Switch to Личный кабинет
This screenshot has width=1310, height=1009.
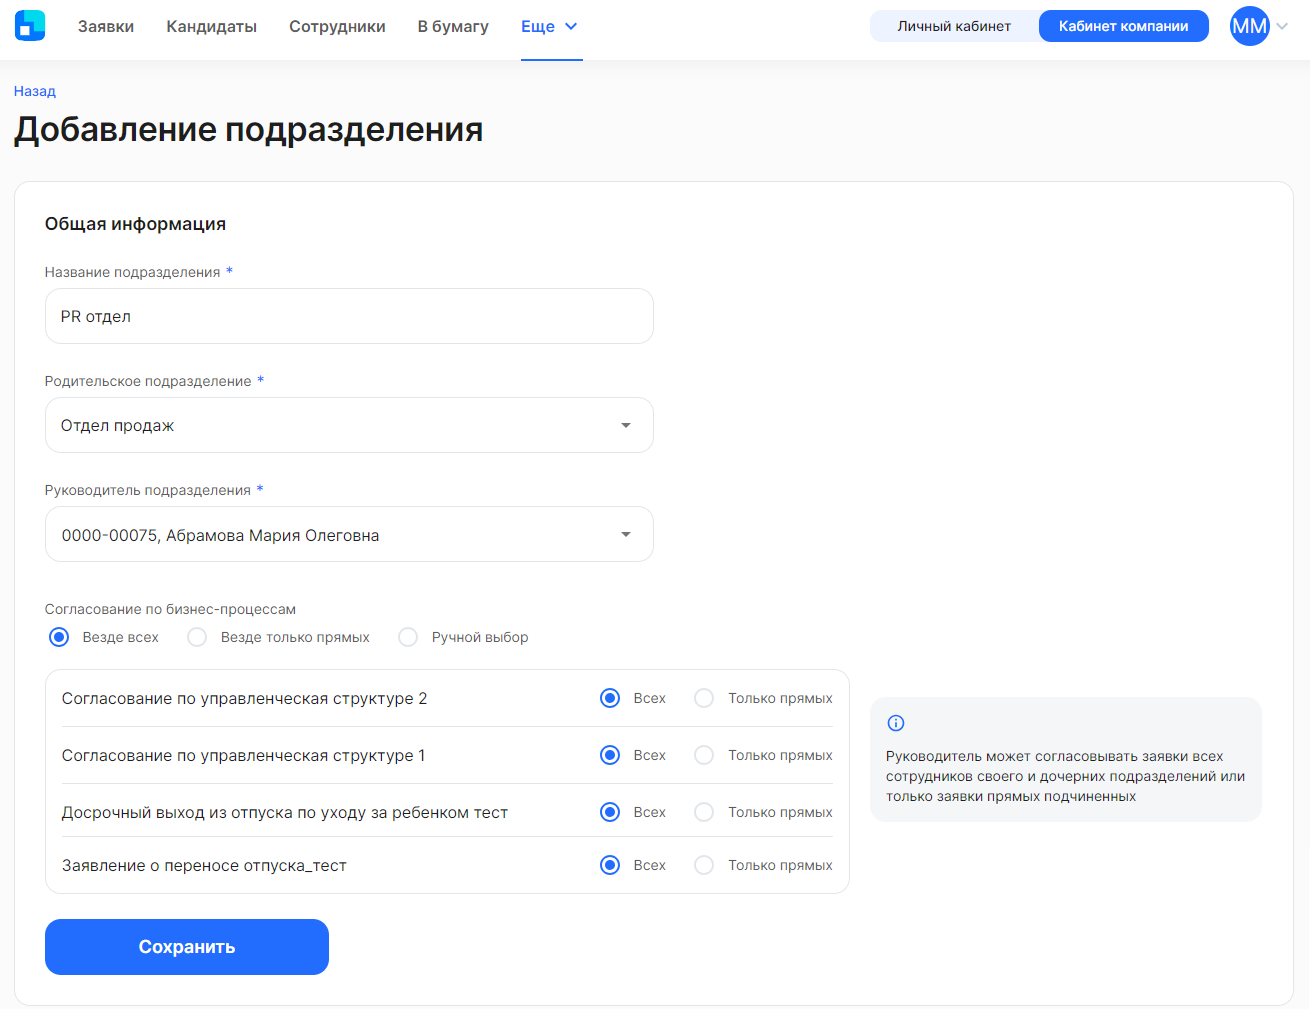954,26
